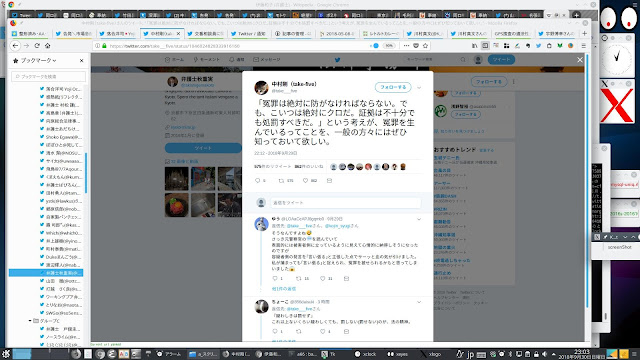
Task: Go to Firefox home page icon
Action: click(x=47, y=46)
